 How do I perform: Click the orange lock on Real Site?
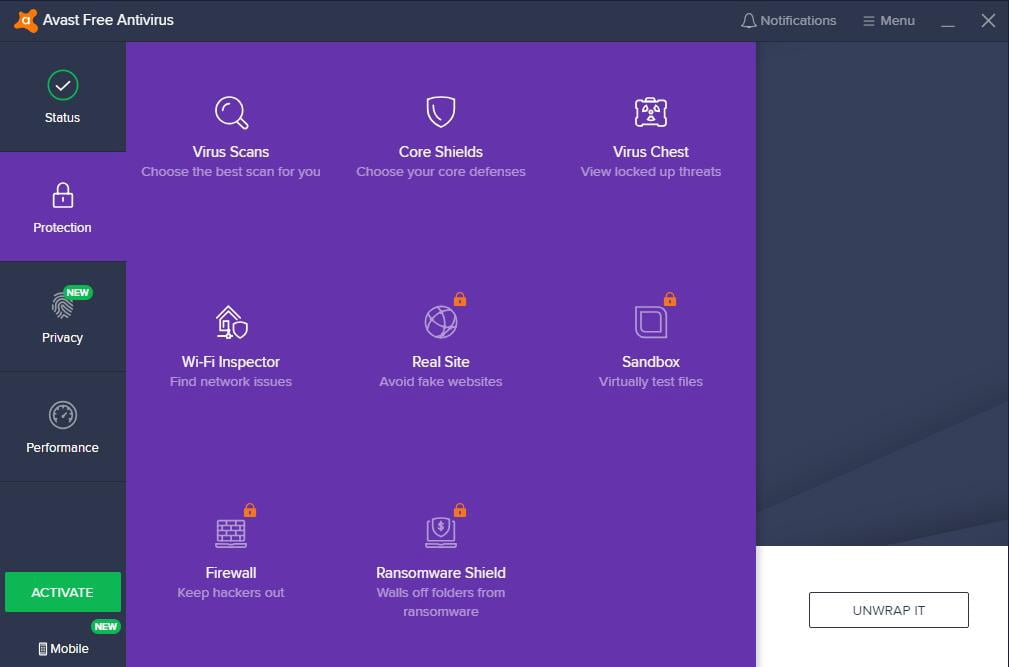click(459, 299)
